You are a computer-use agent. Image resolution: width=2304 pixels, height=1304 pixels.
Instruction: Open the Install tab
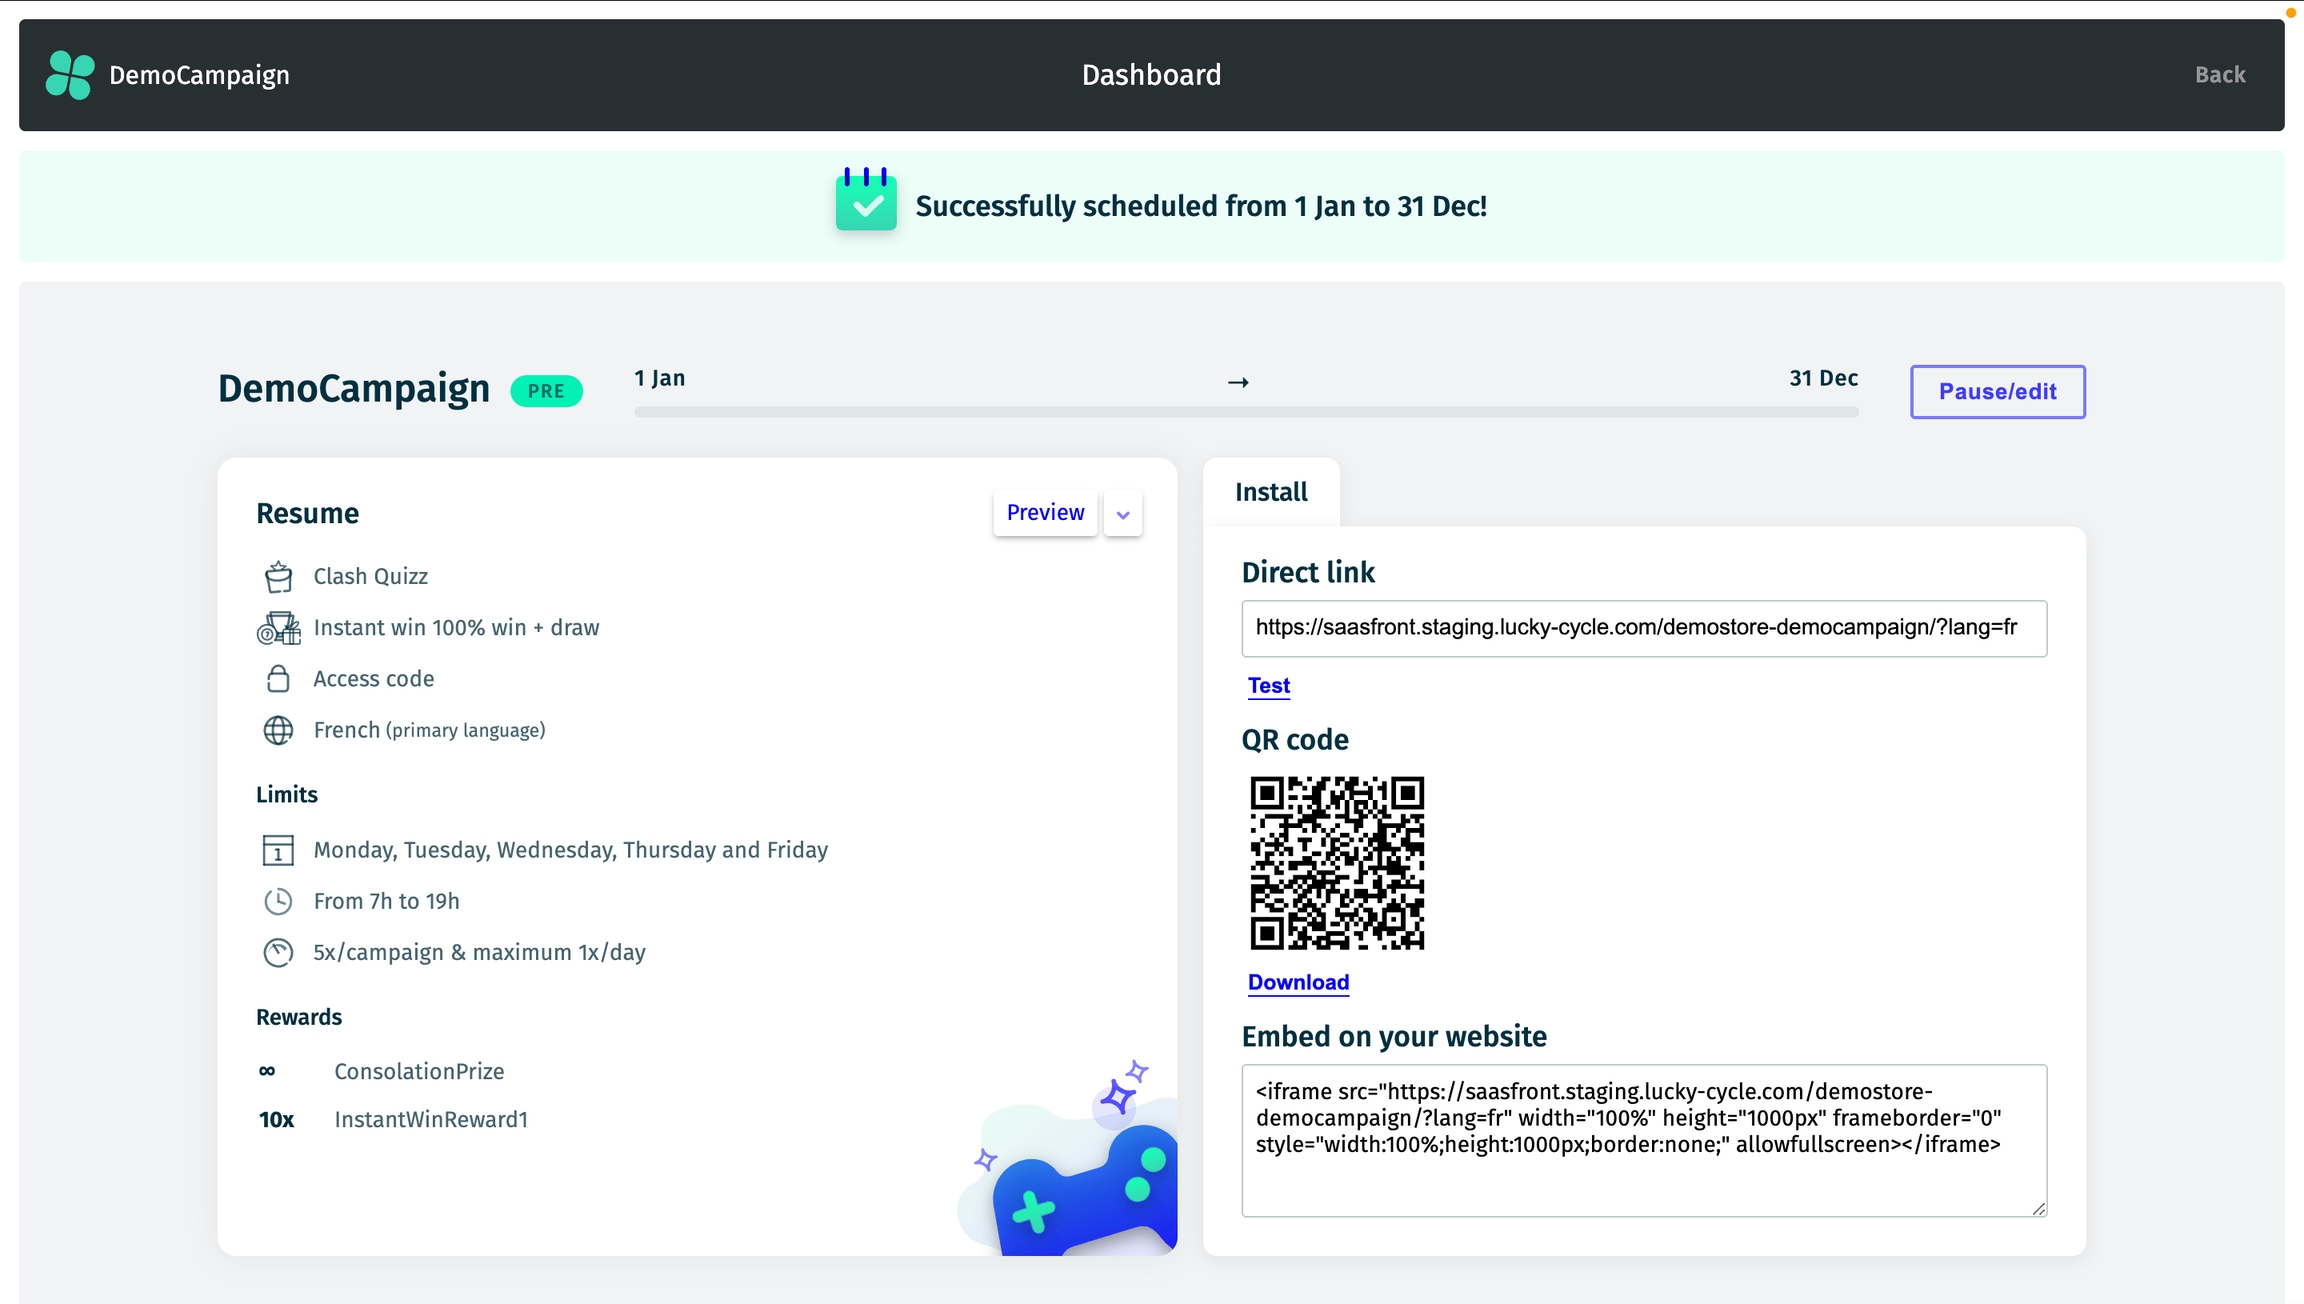[1271, 492]
